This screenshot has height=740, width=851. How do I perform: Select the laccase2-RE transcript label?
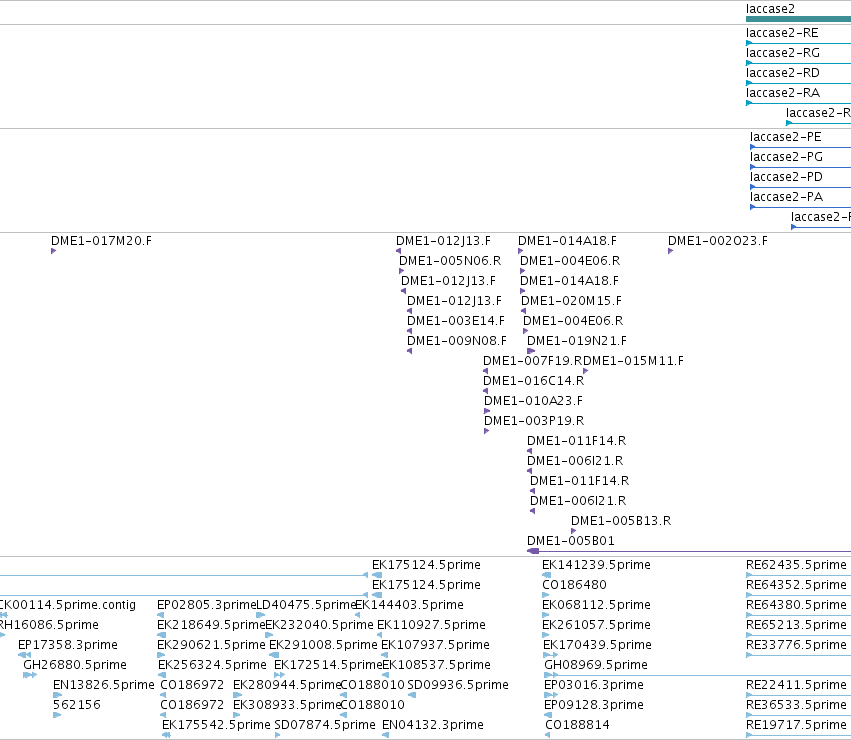pos(782,33)
